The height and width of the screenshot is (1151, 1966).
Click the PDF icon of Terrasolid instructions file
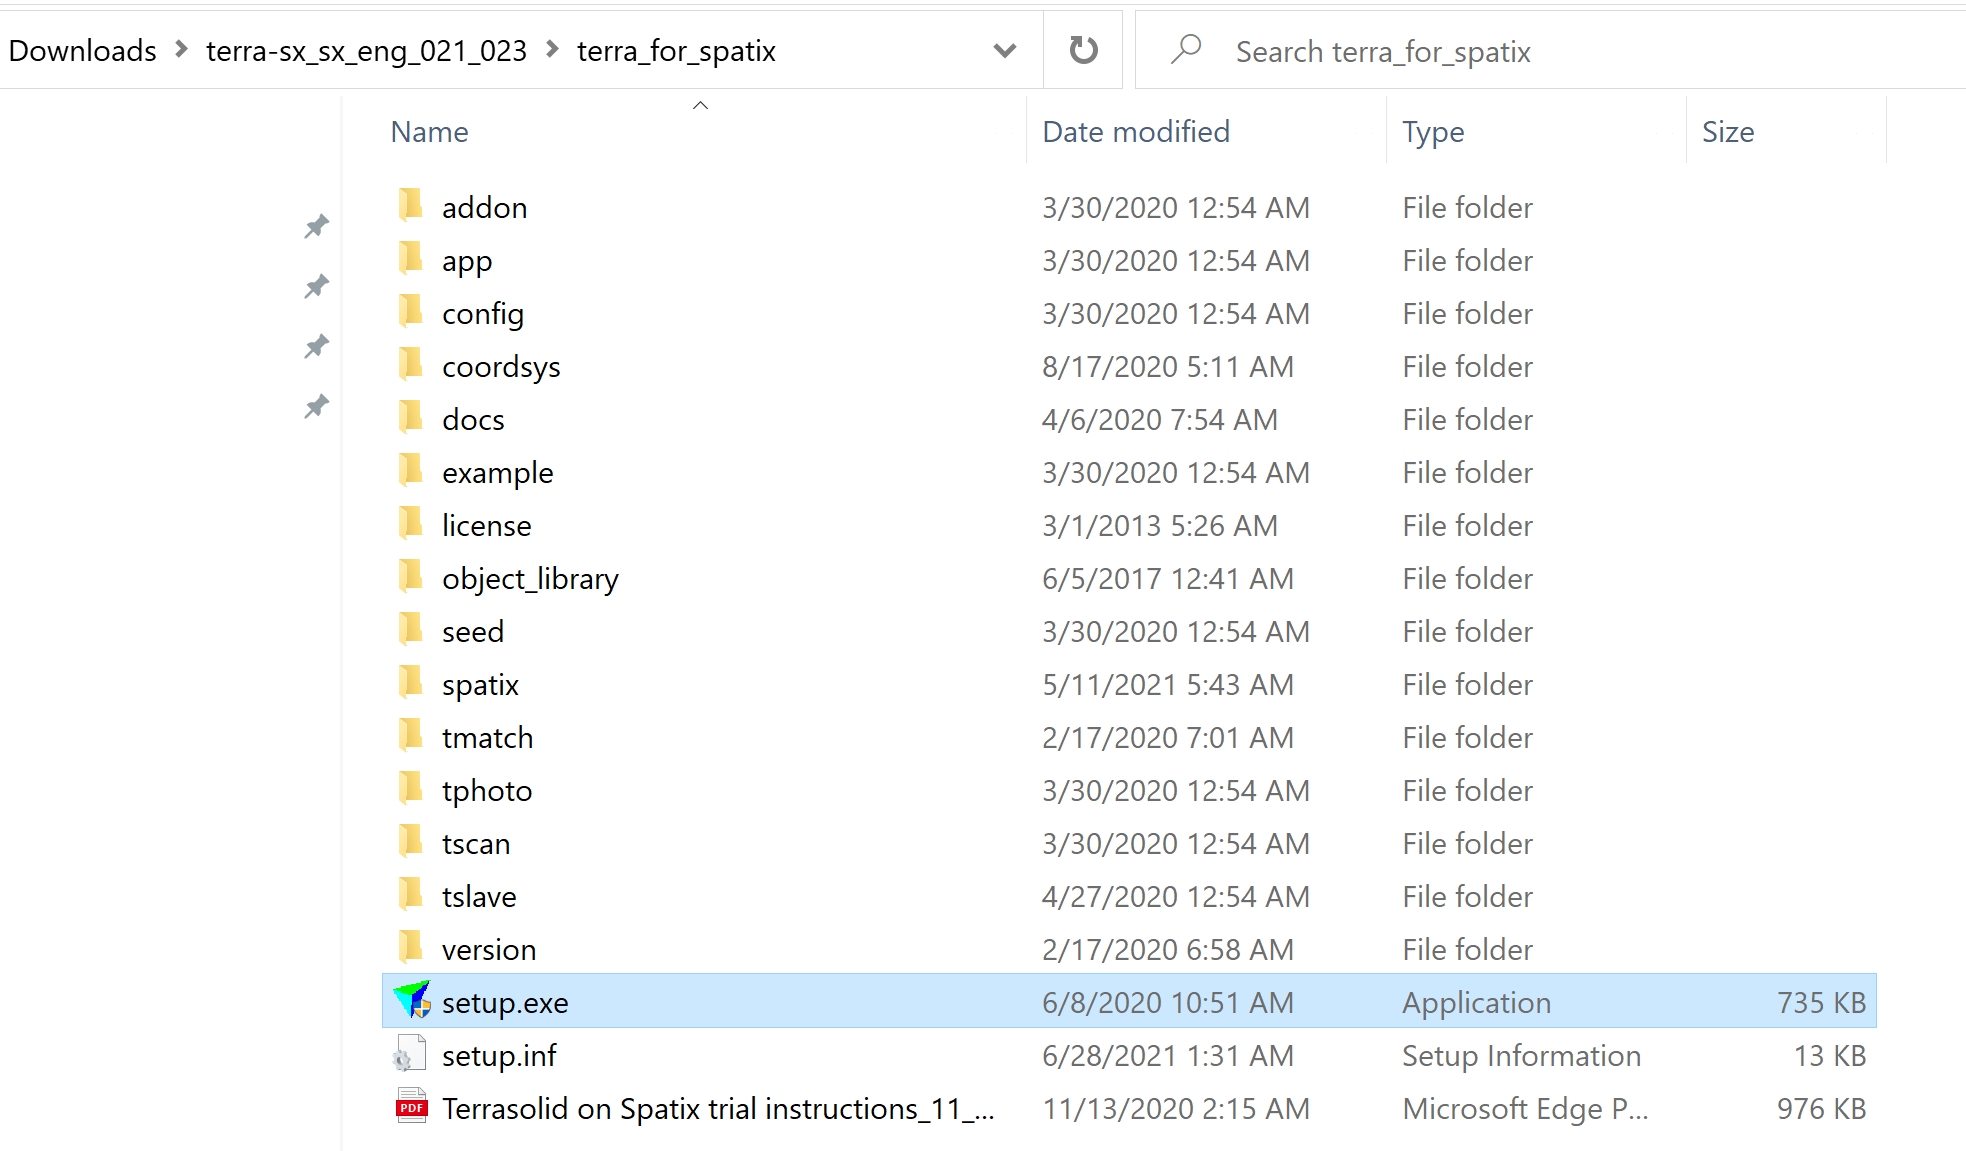point(411,1107)
